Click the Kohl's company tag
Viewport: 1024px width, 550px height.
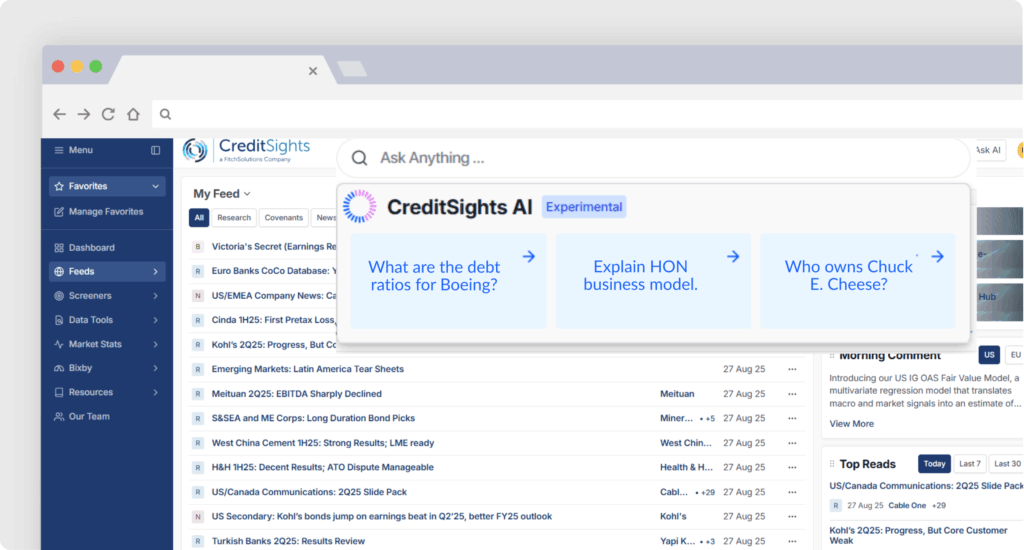(673, 516)
